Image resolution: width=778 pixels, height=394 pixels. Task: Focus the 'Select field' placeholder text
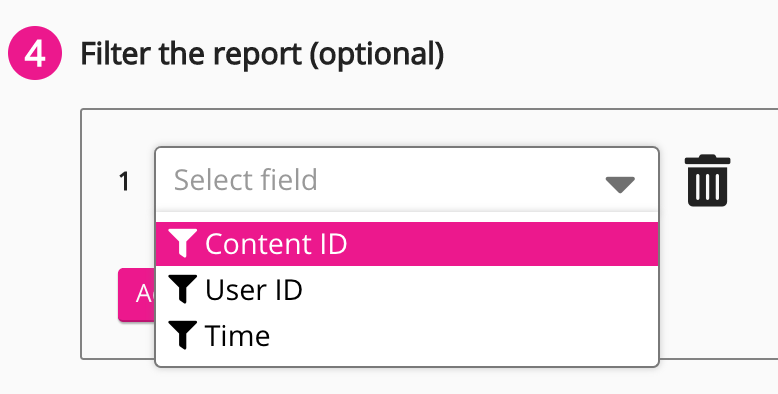pyautogui.click(x=246, y=180)
